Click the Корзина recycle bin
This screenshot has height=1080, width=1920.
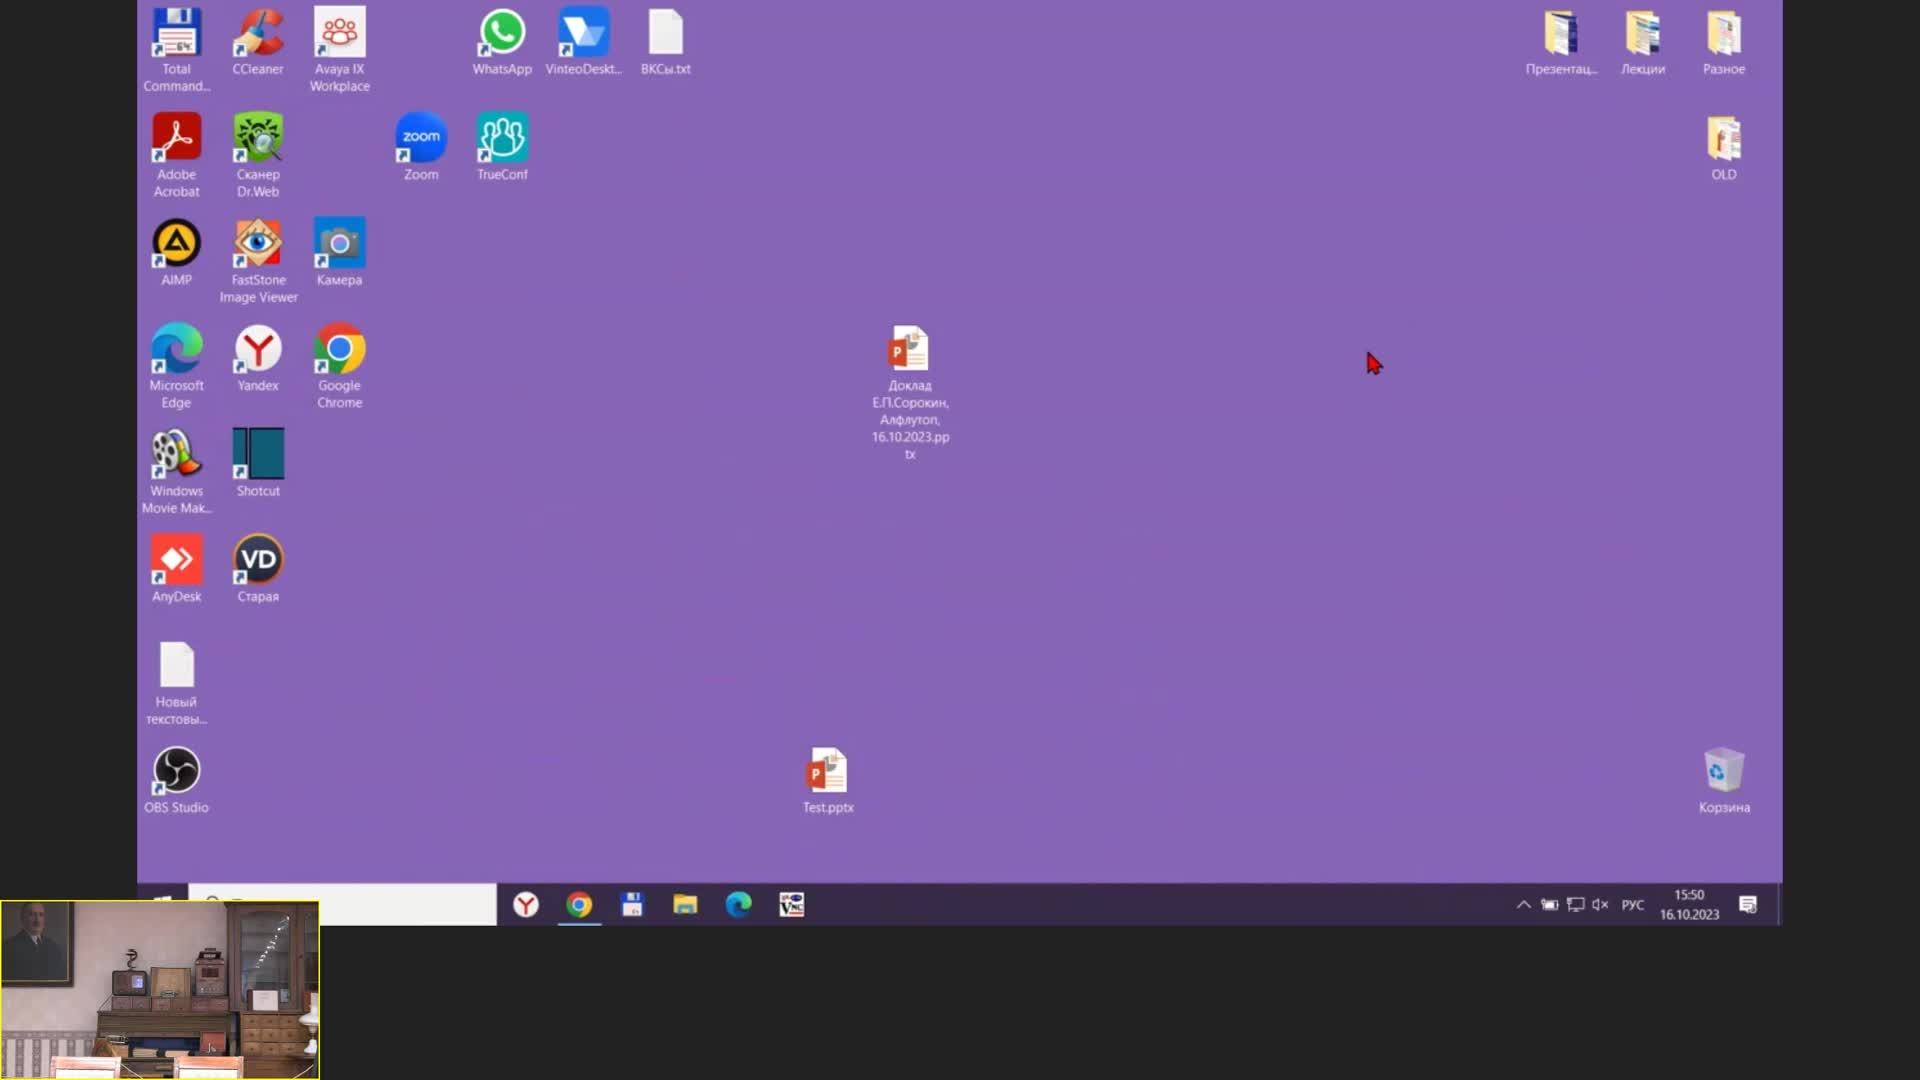(1724, 772)
